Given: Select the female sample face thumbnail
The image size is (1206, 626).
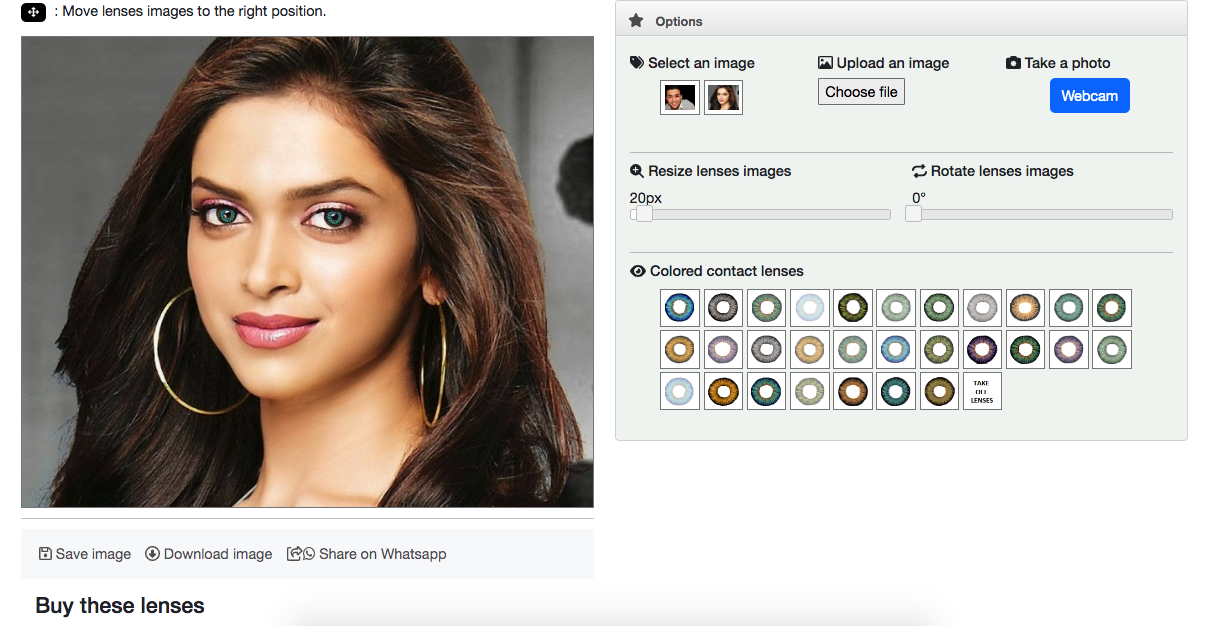Looking at the screenshot, I should [x=723, y=98].
